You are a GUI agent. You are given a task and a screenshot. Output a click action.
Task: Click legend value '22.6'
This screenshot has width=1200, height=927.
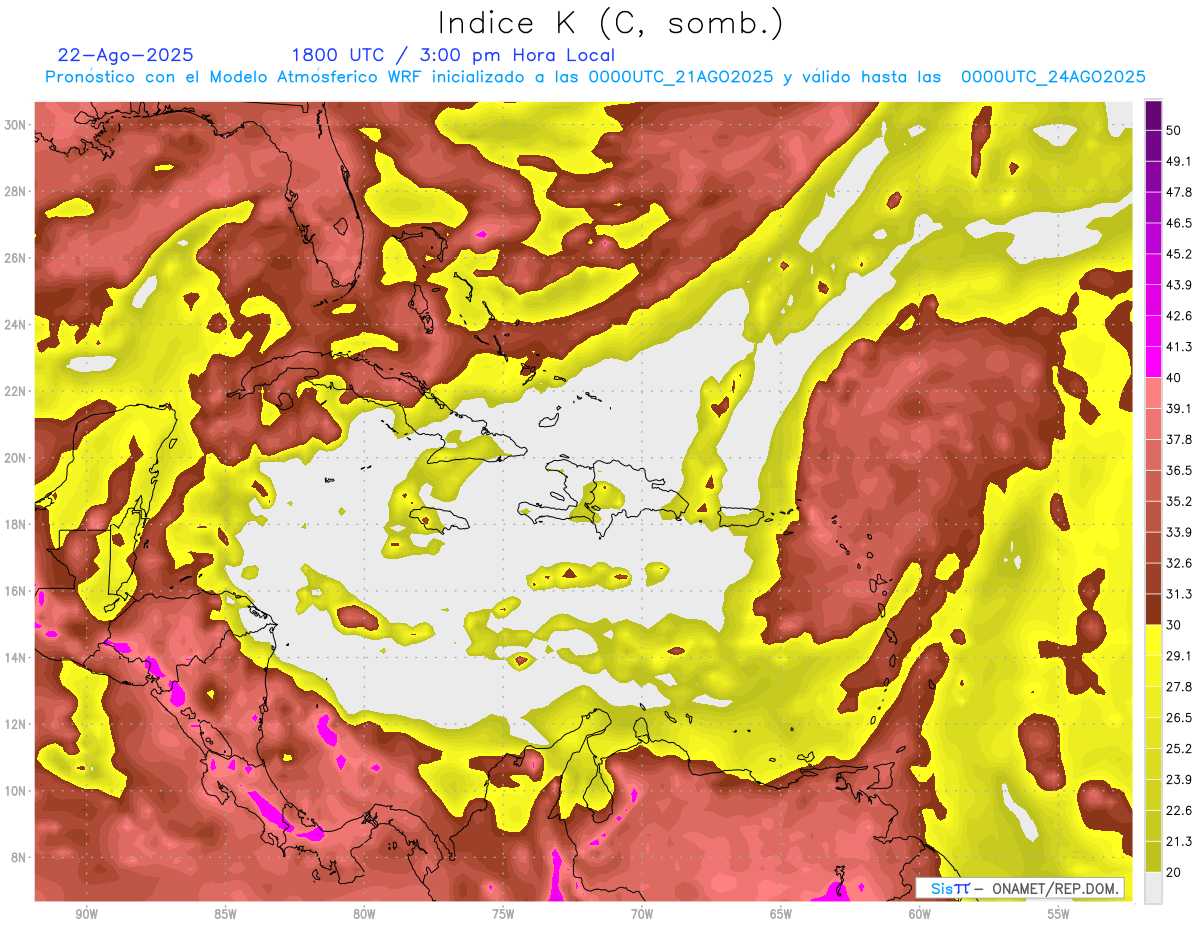1179,811
